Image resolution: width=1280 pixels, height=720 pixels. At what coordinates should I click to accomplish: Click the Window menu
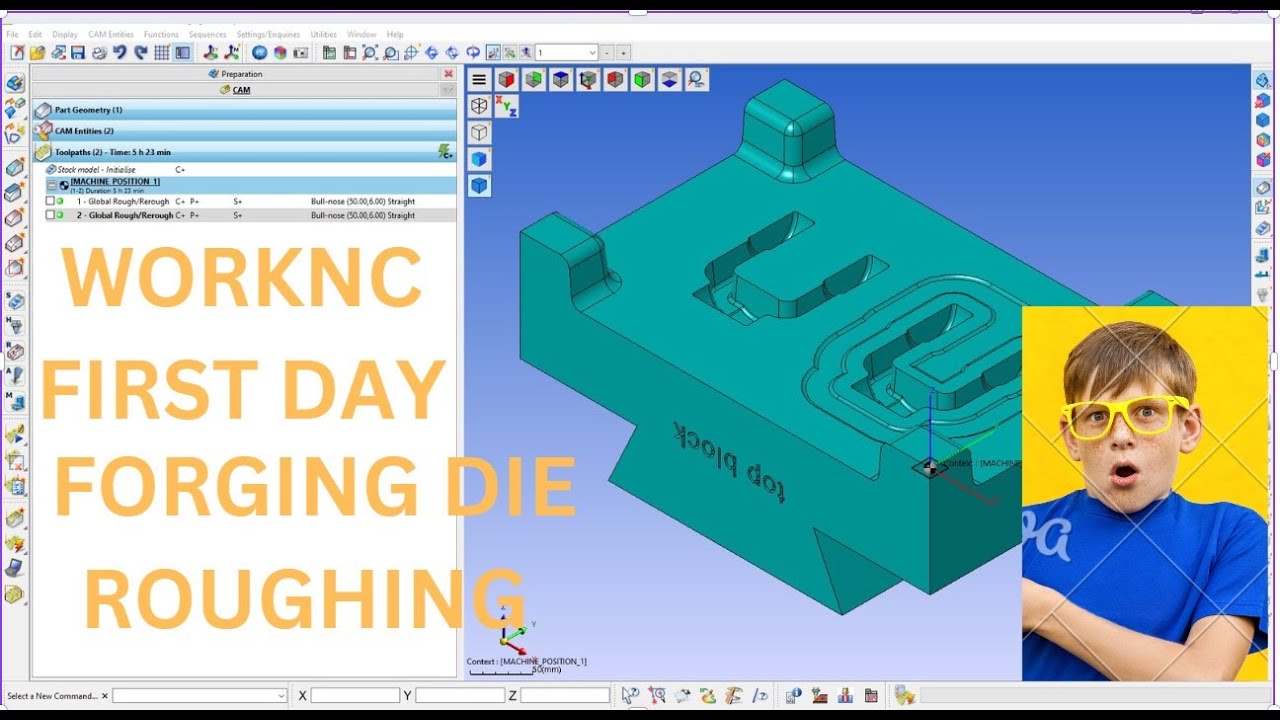(x=362, y=34)
